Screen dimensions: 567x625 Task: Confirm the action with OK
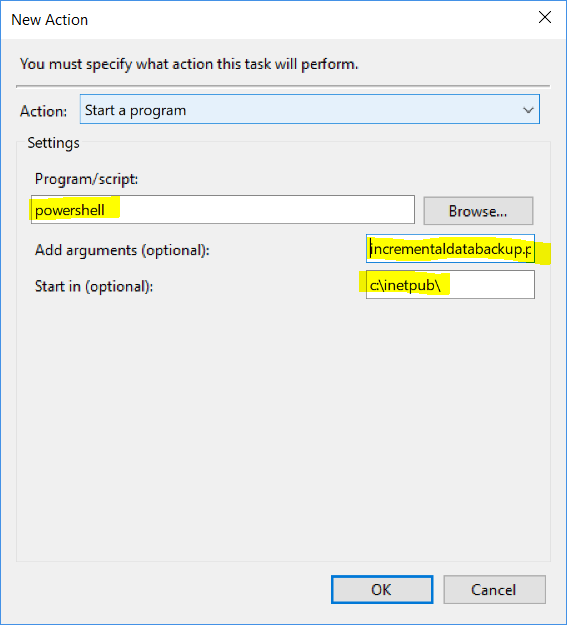point(382,590)
